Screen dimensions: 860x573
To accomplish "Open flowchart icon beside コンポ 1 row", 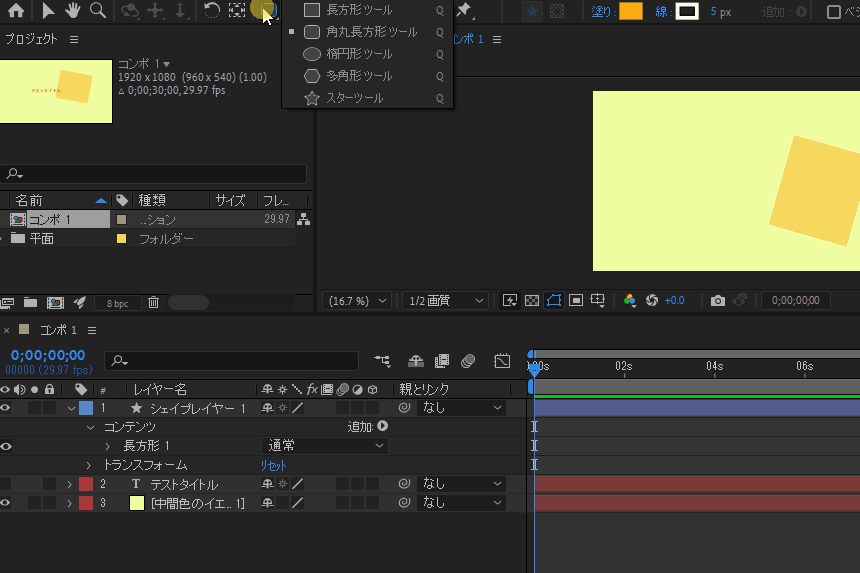I will tap(303, 219).
